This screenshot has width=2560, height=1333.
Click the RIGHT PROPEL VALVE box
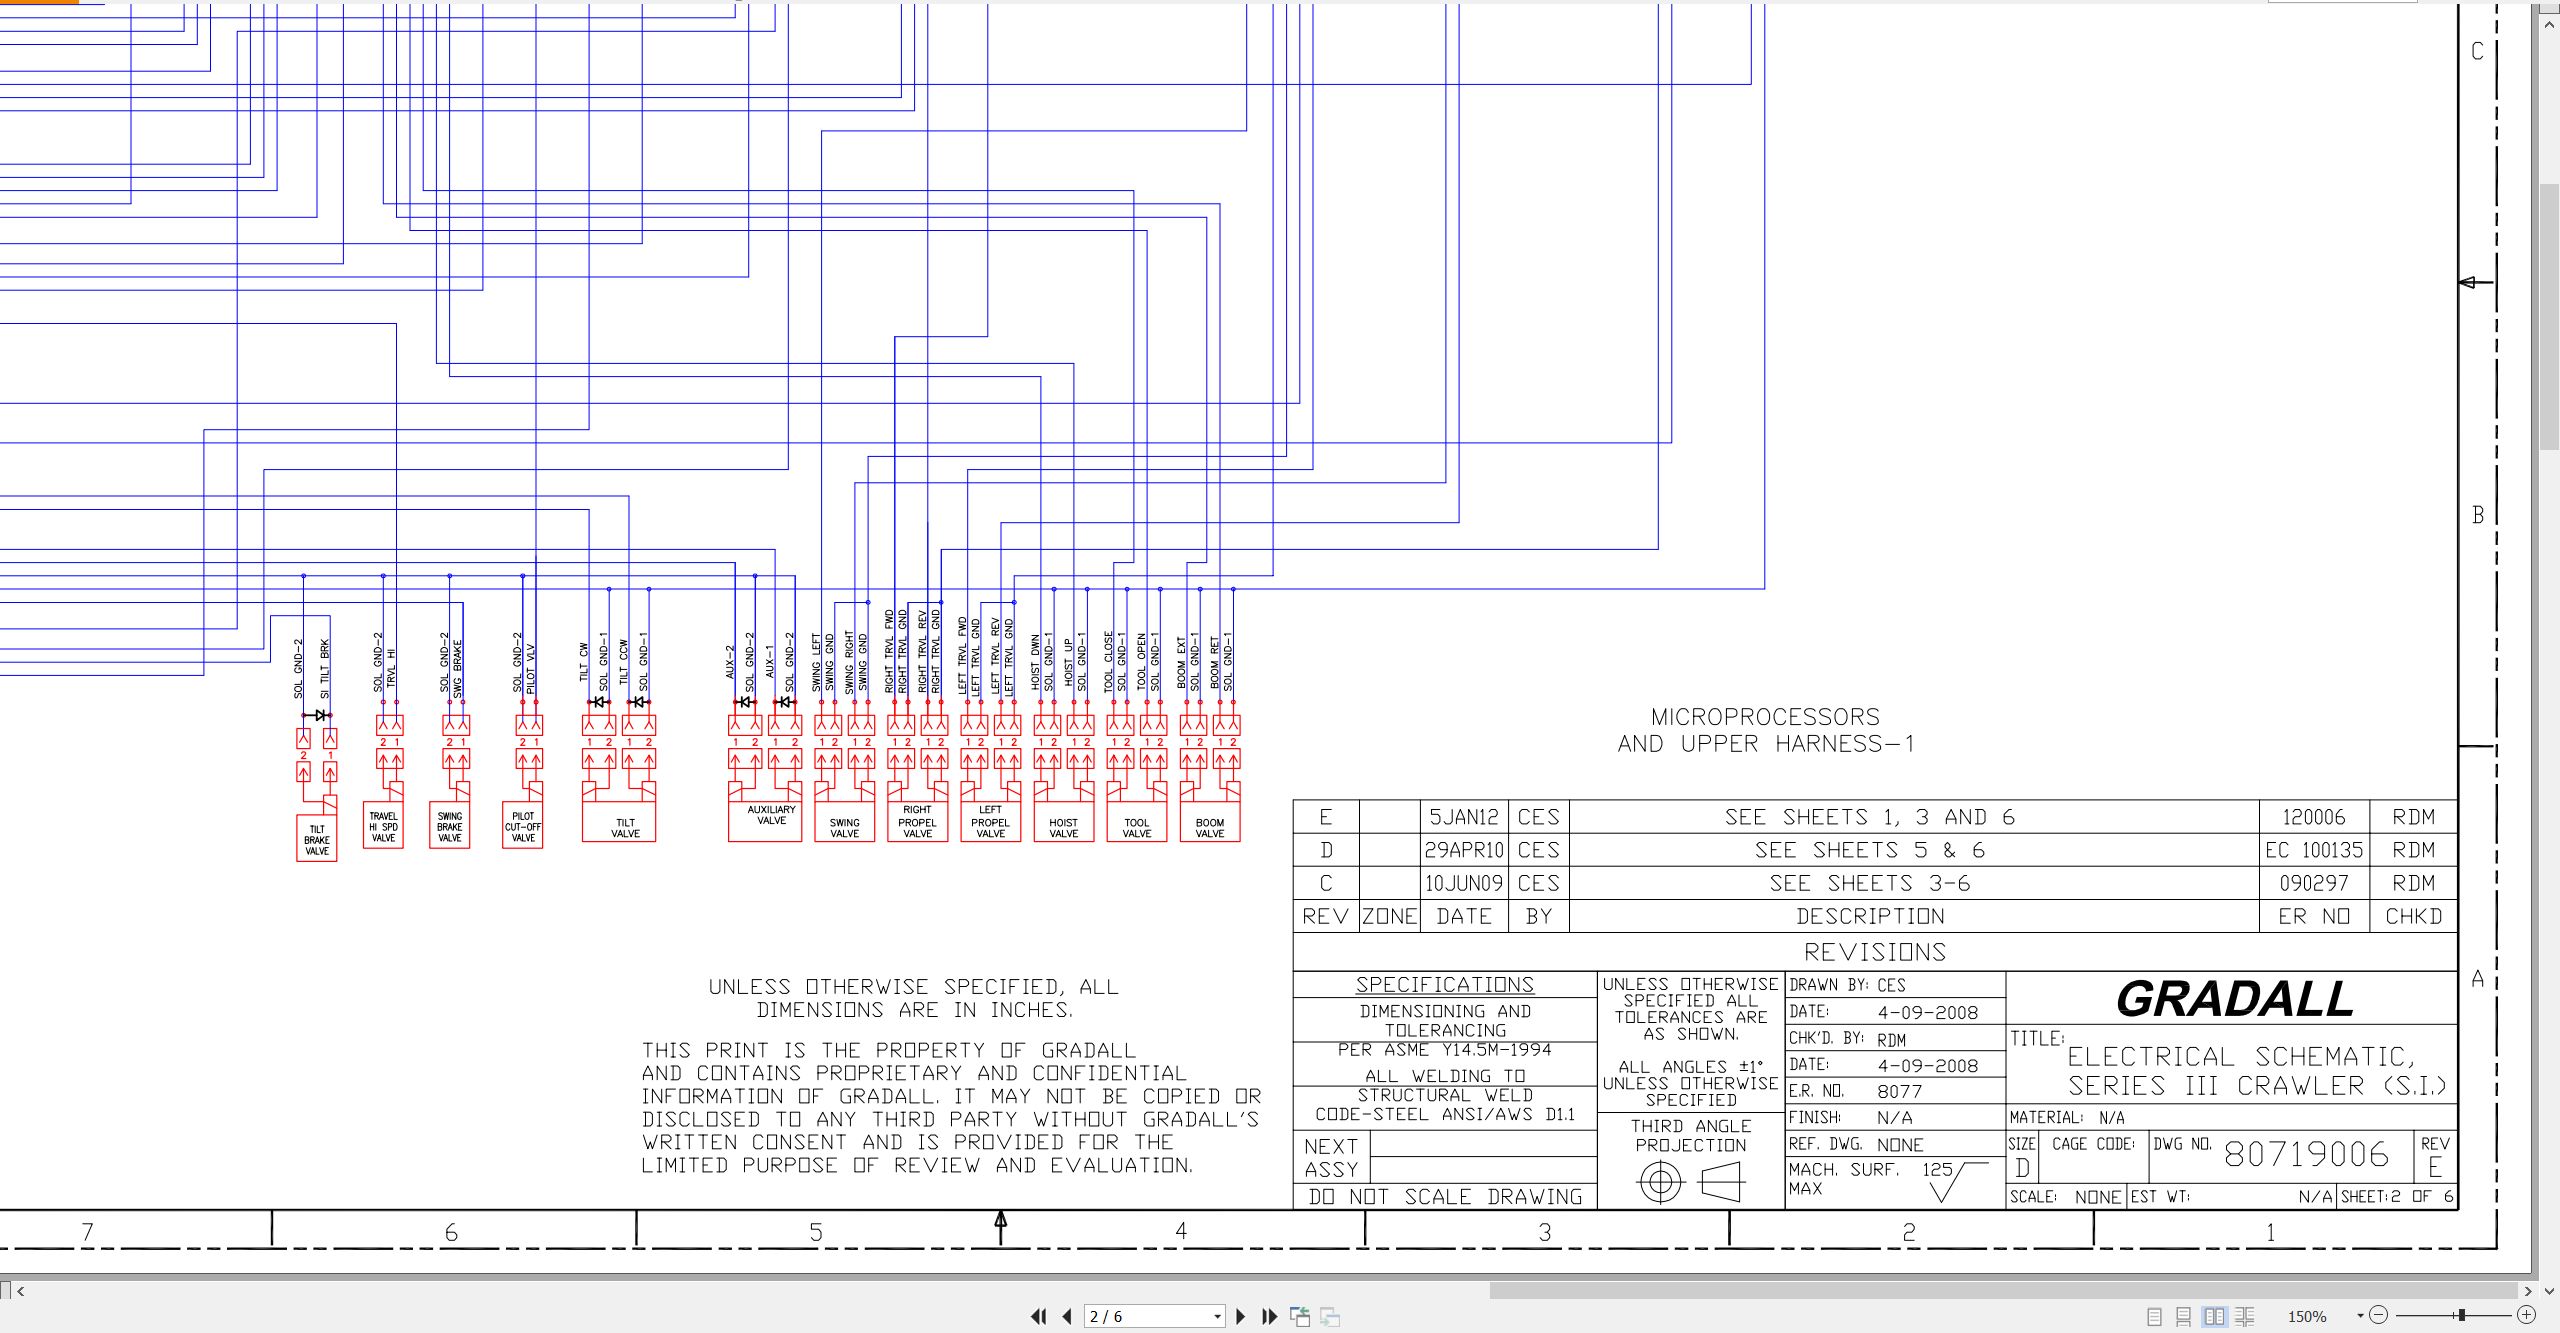[918, 822]
